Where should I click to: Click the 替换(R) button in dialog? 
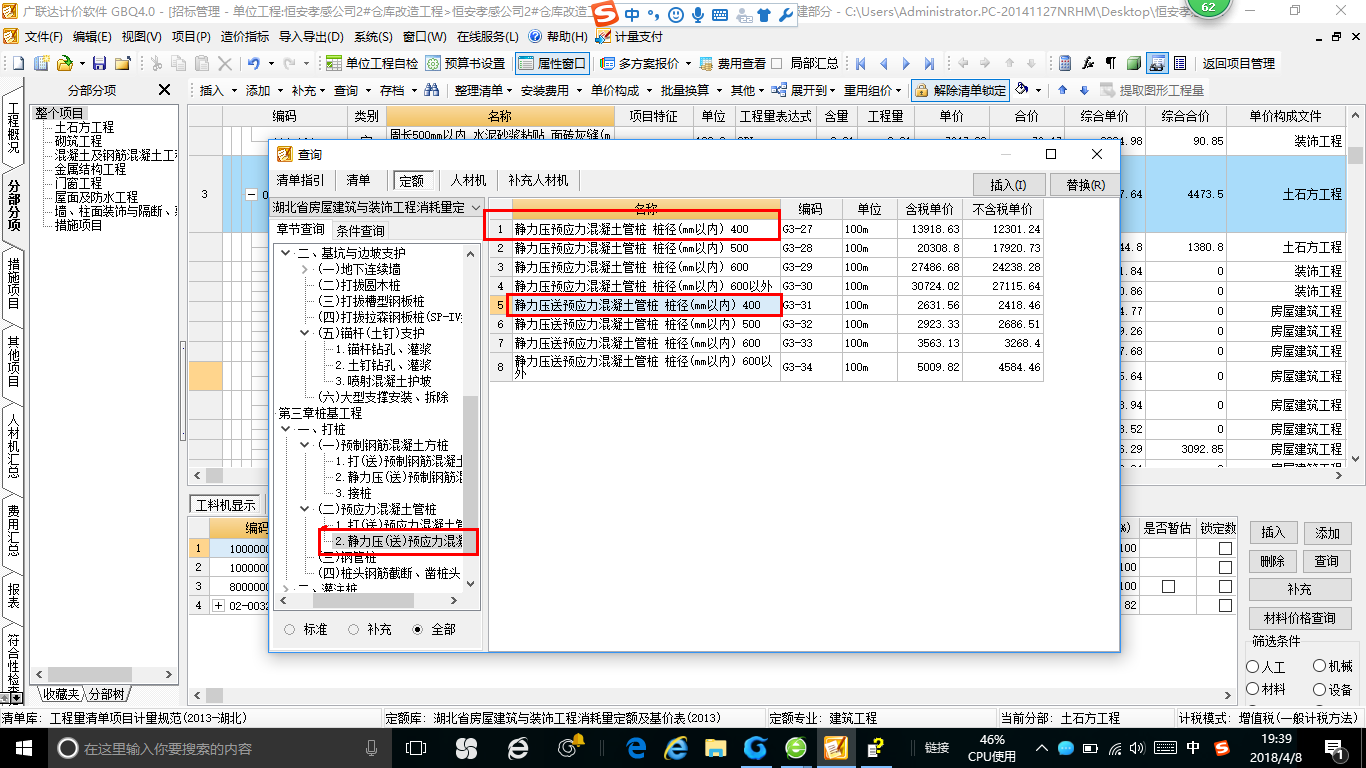click(1085, 185)
